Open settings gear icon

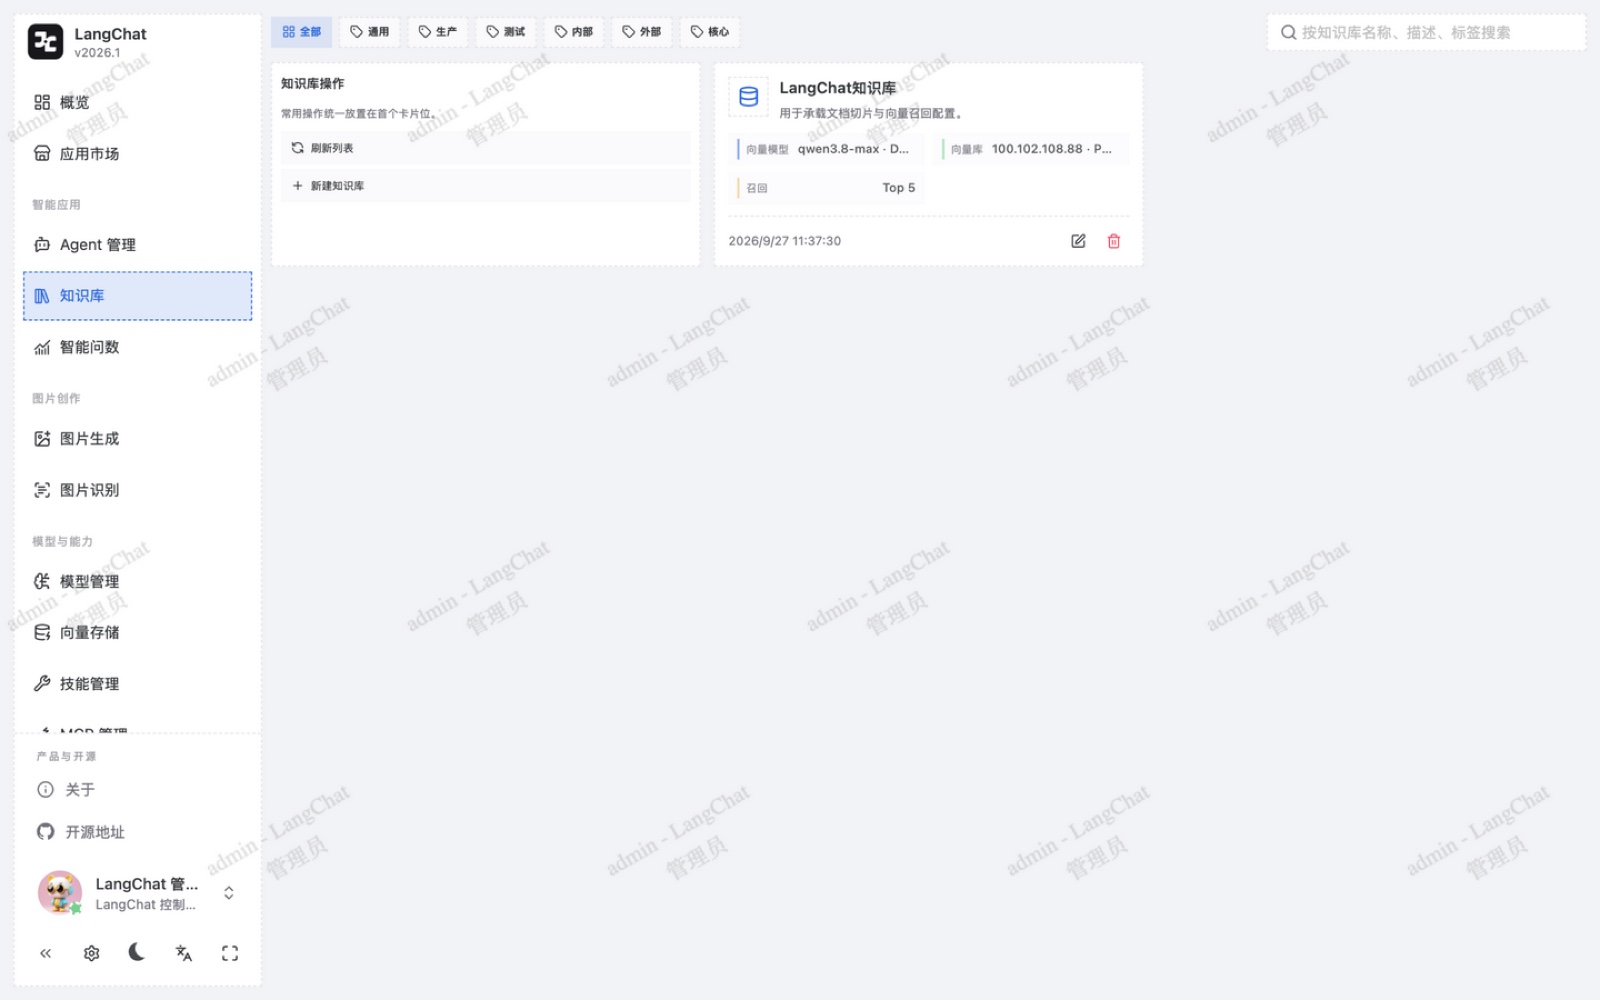91,953
